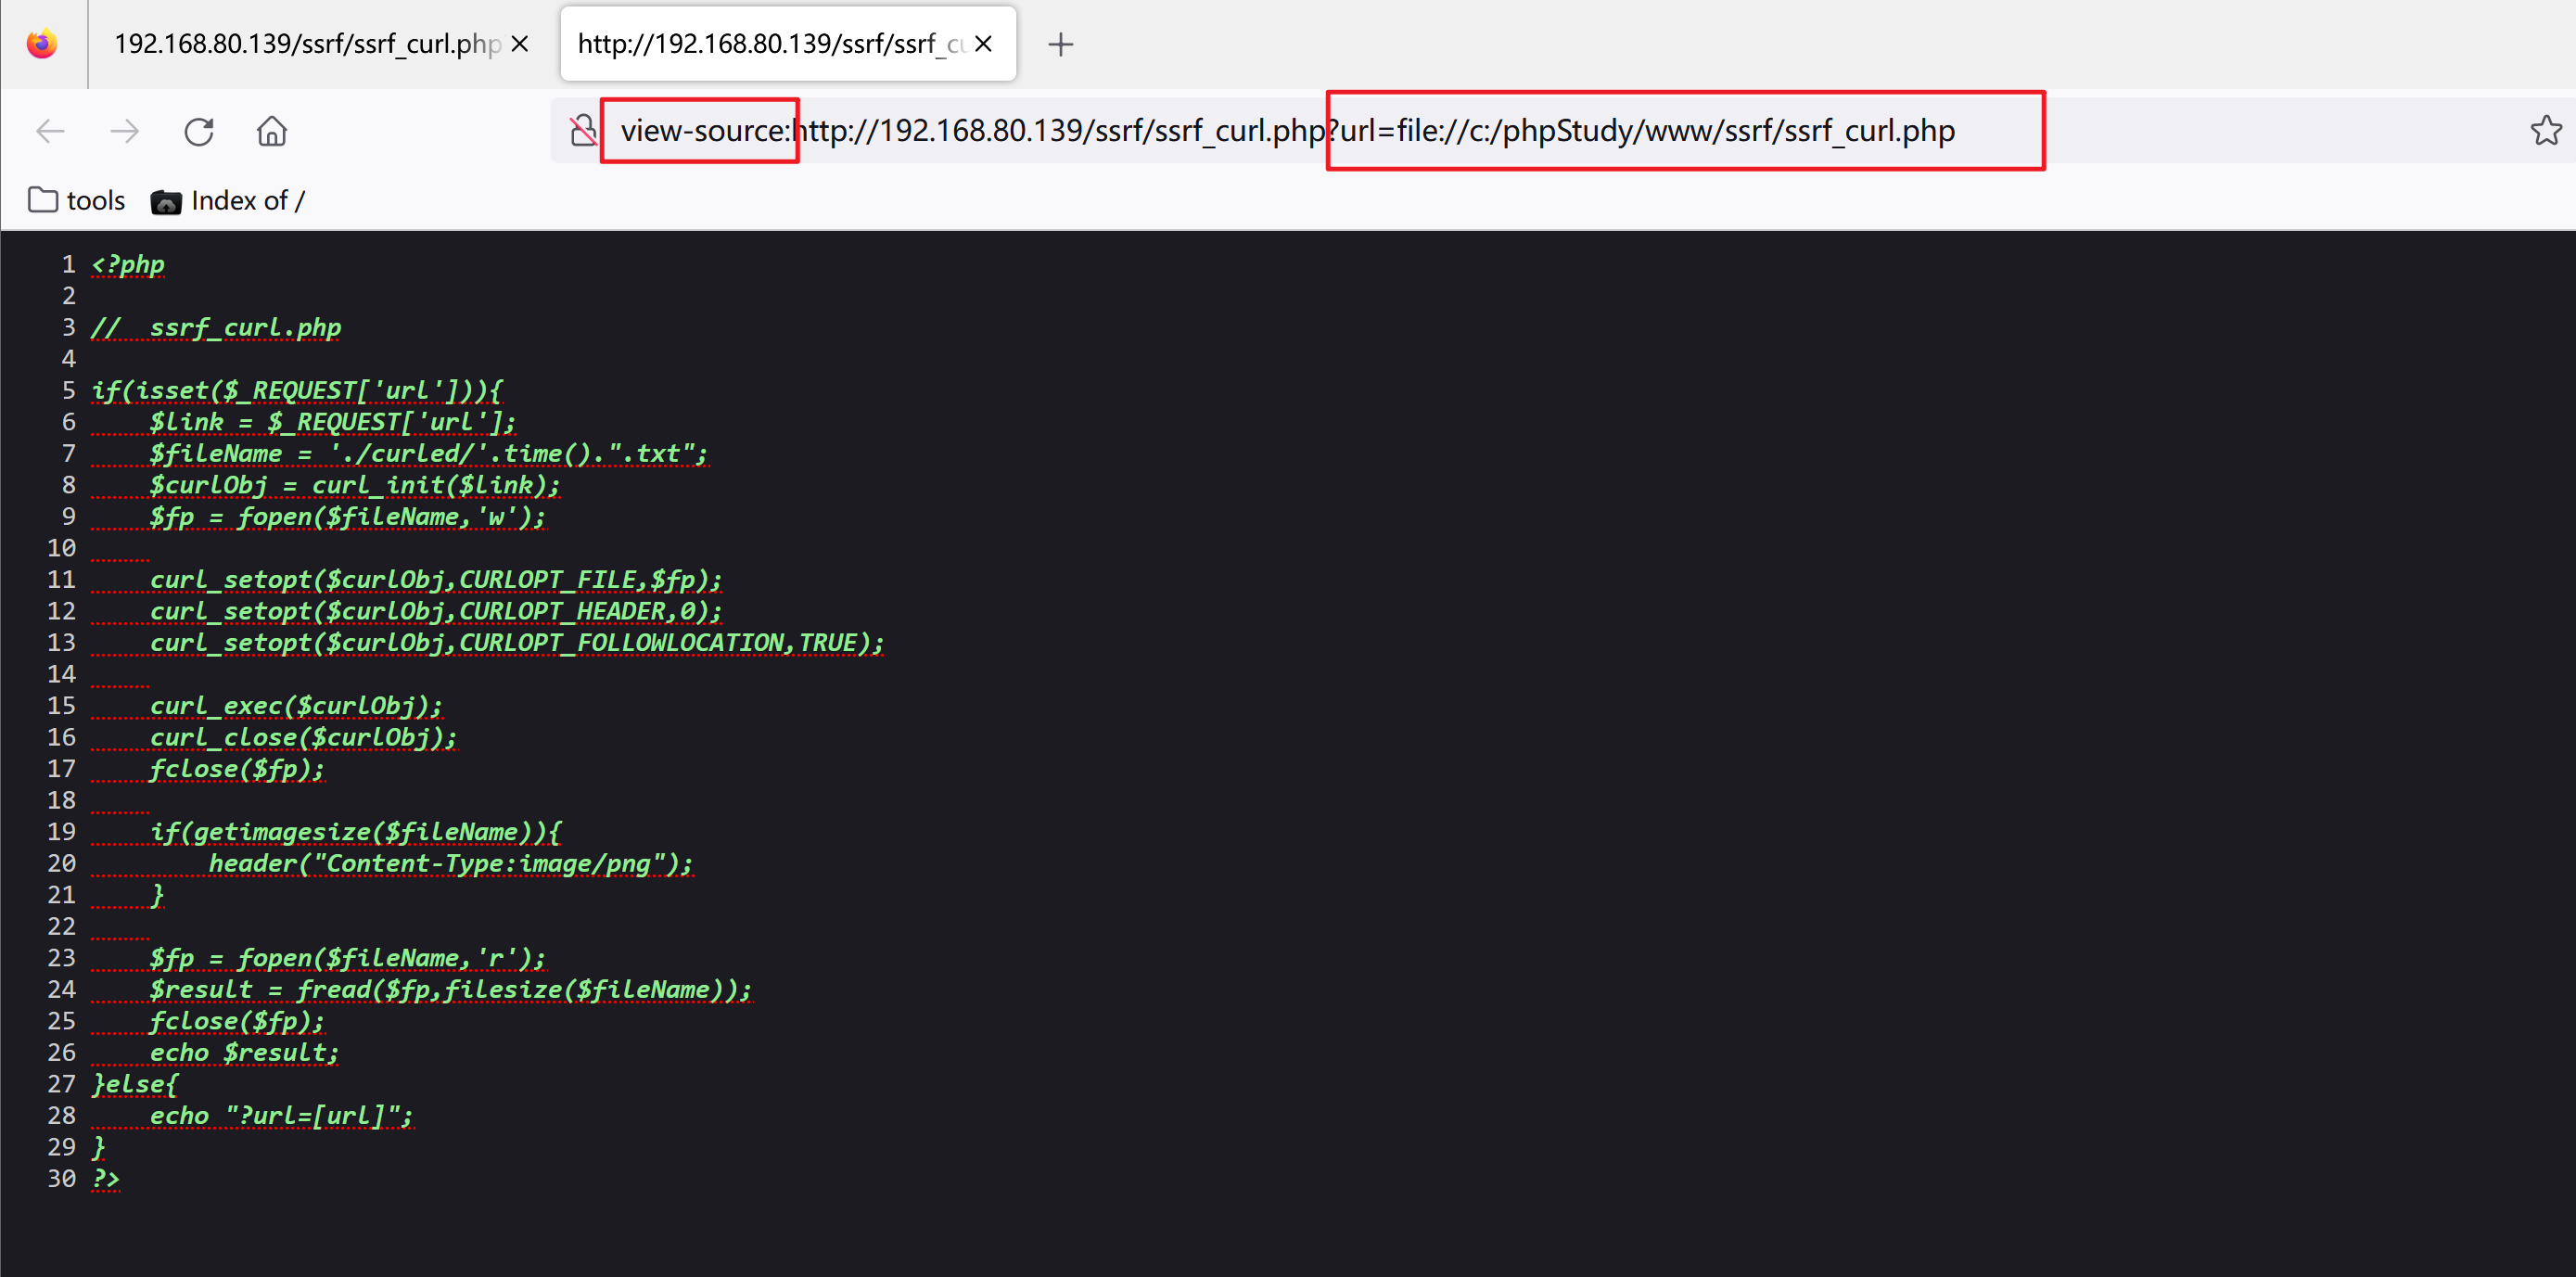The width and height of the screenshot is (2576, 1277).
Task: Click line '$fp = fopen($fileName,'r');'
Action: [x=347, y=958]
